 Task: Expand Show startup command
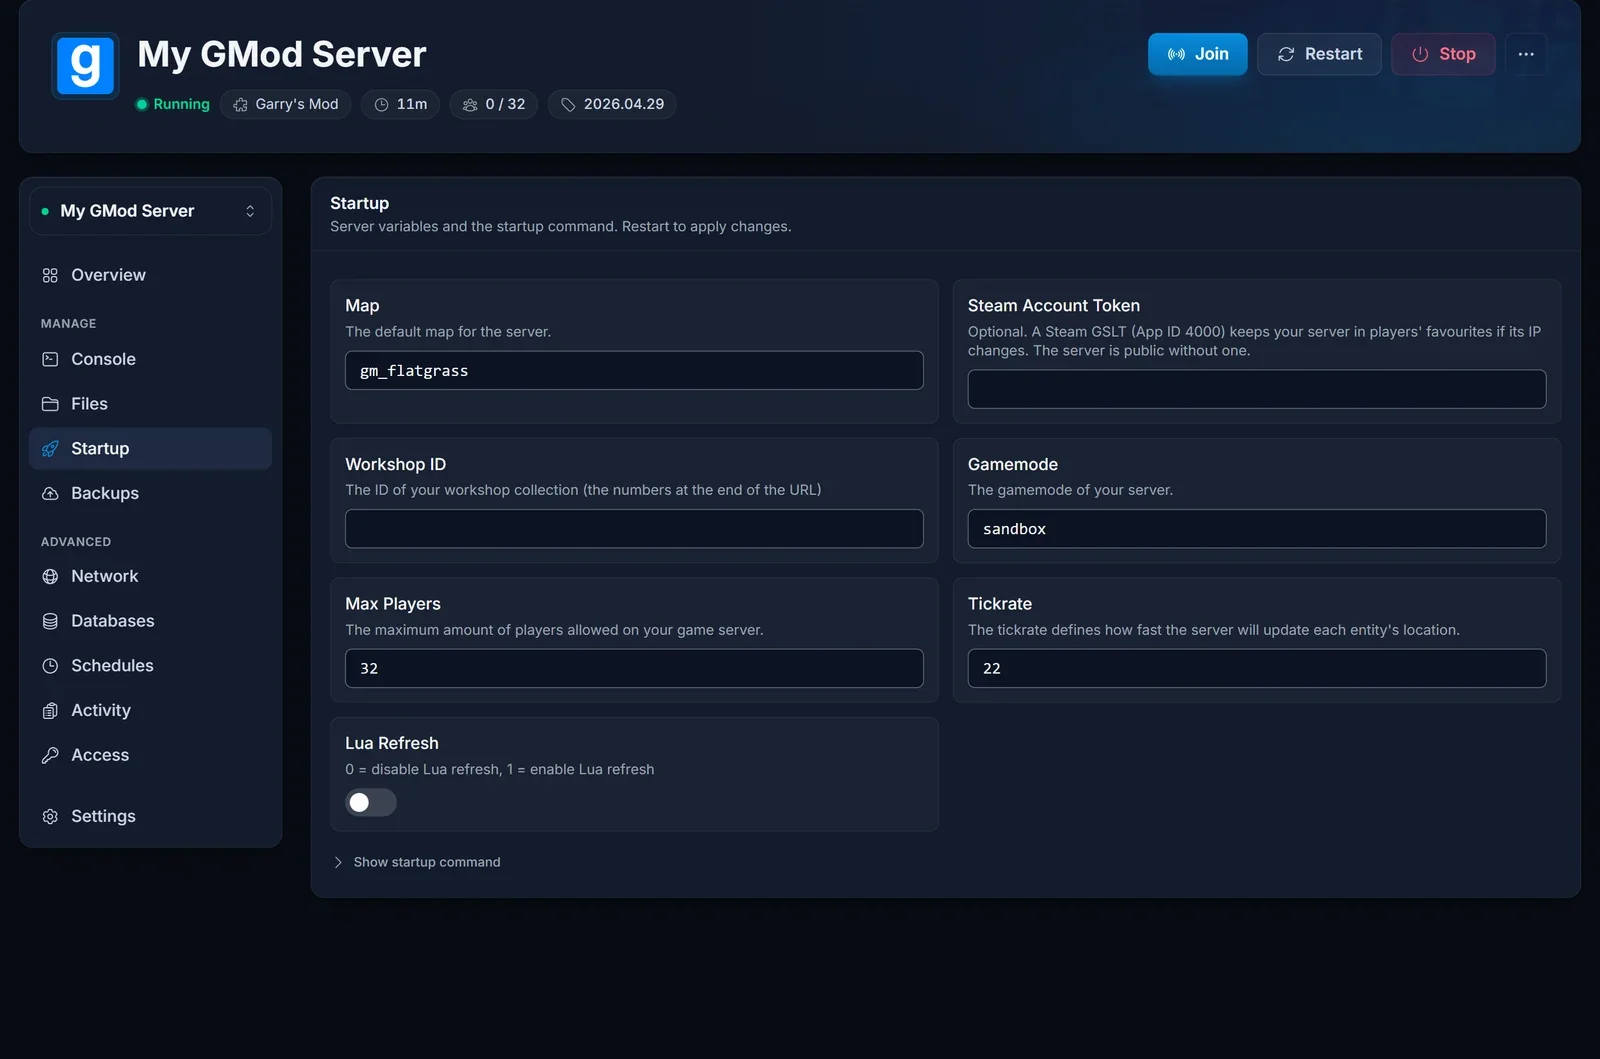click(416, 862)
